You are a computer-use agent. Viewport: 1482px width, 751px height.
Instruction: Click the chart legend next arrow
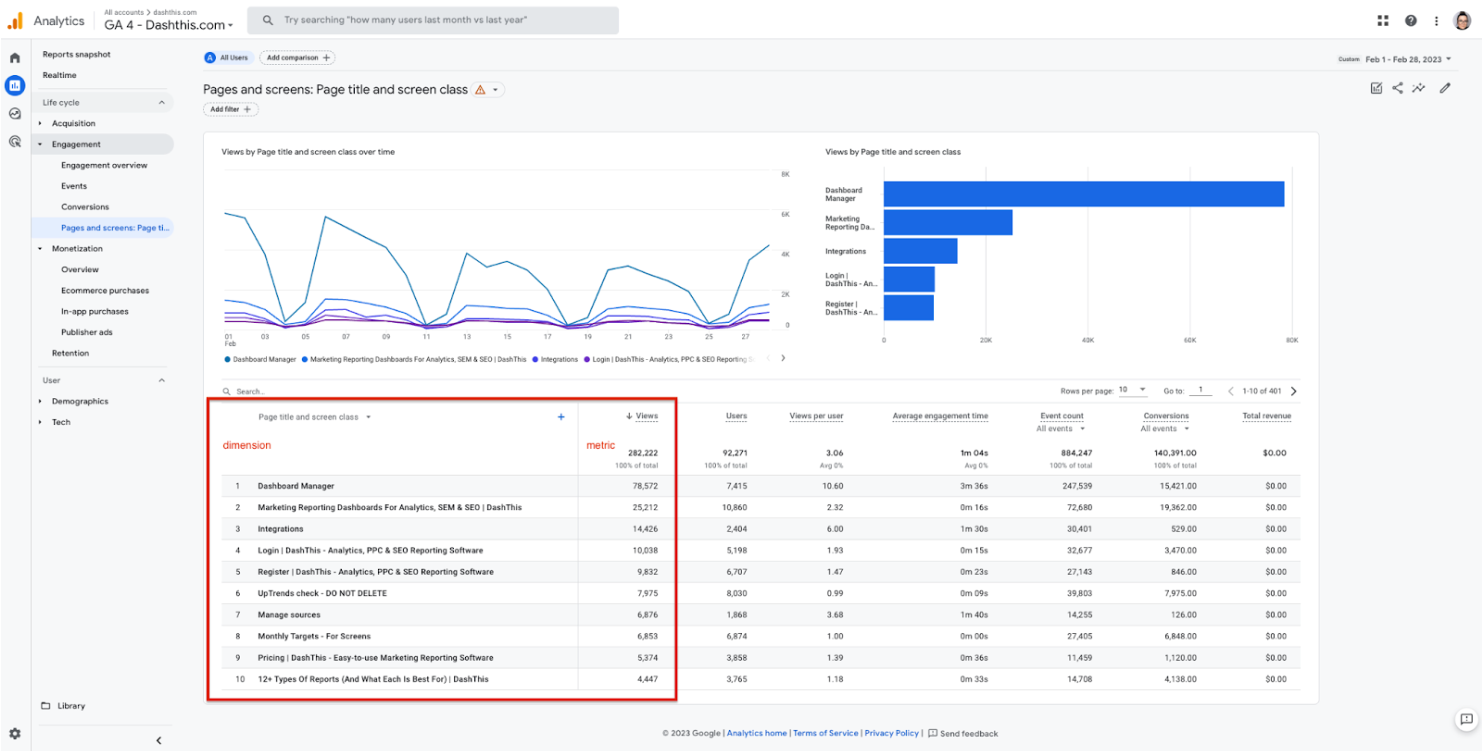[x=783, y=358]
